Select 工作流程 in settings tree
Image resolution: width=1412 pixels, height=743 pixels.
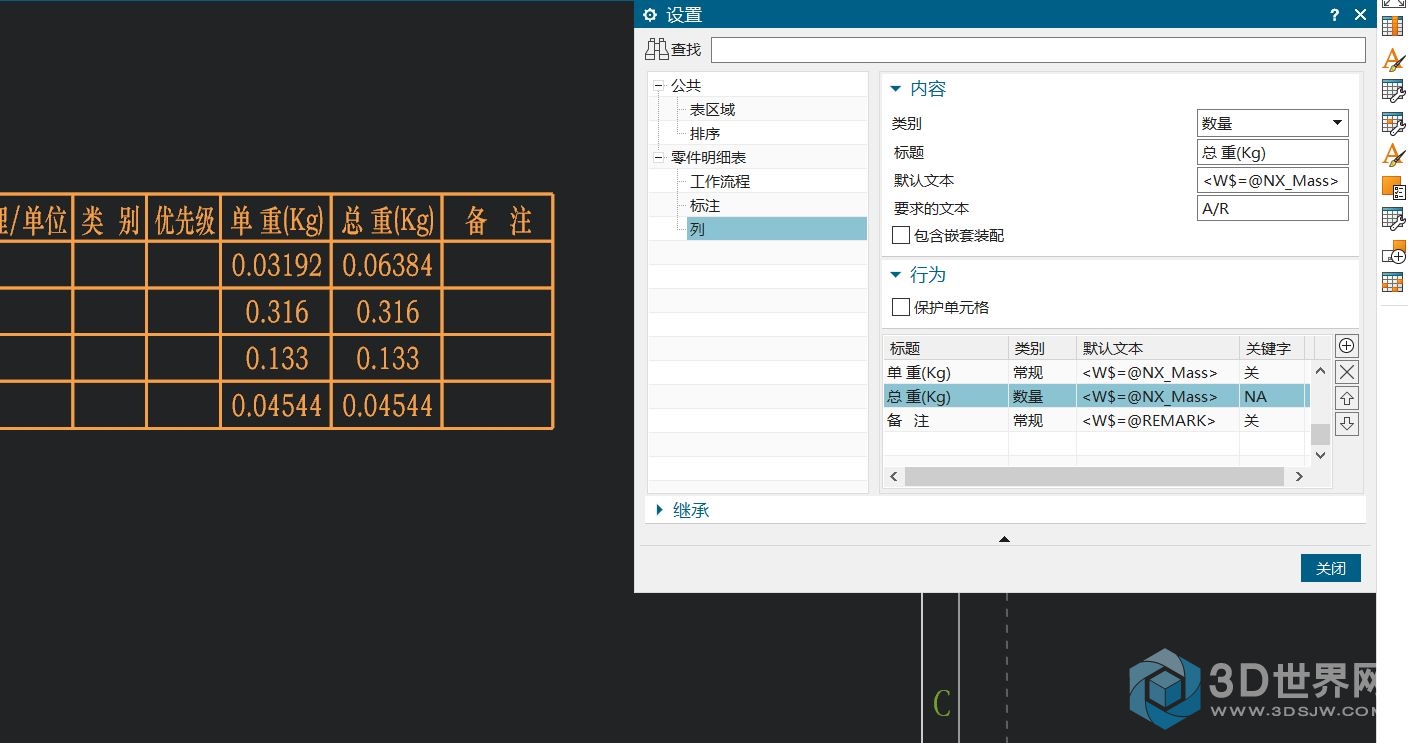pyautogui.click(x=719, y=182)
